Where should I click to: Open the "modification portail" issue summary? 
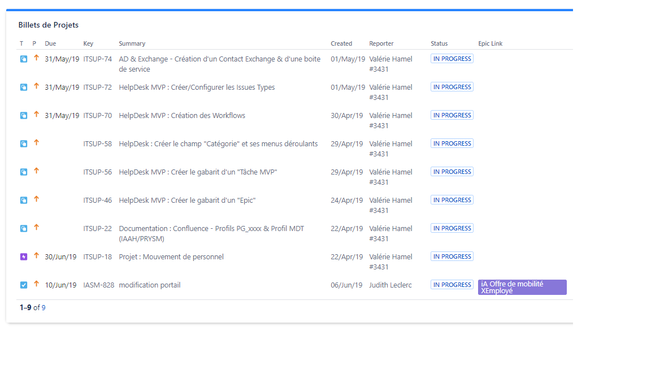point(149,285)
